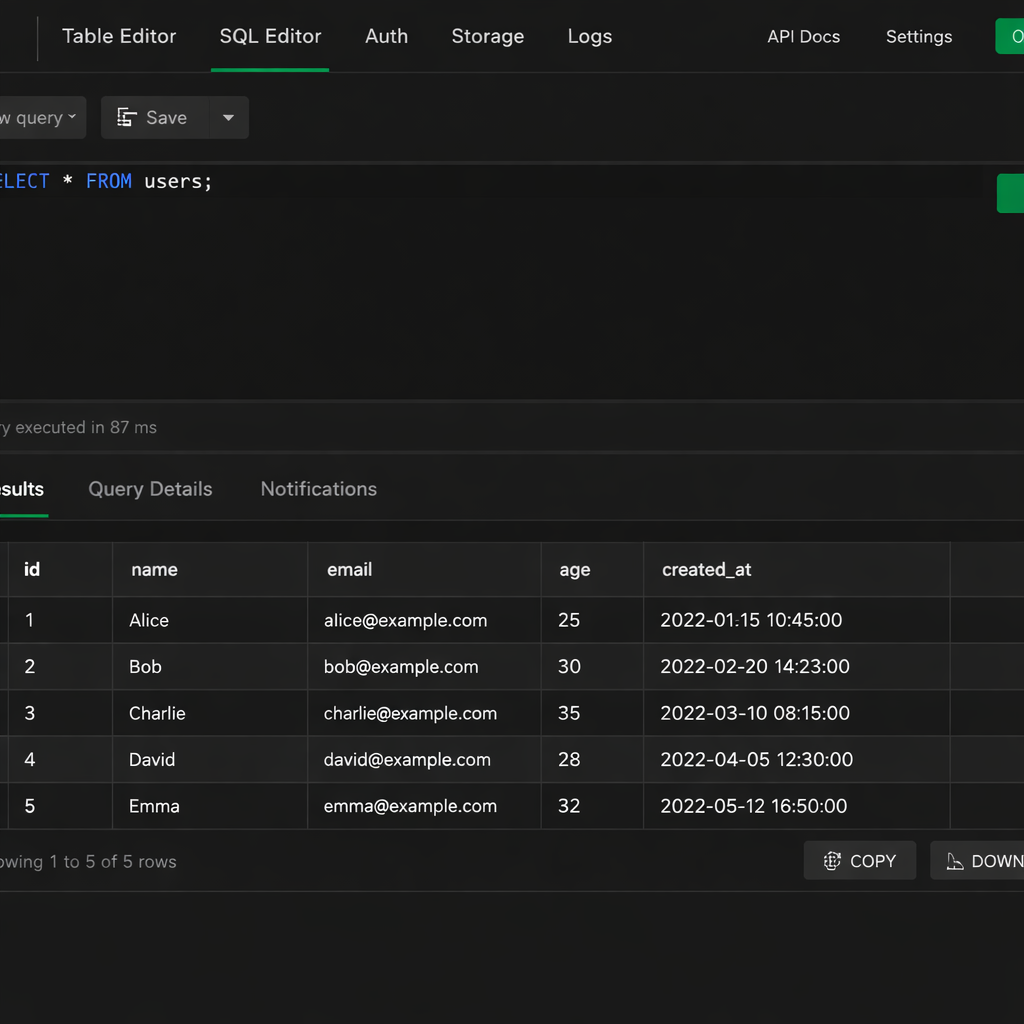Image resolution: width=1024 pixels, height=1024 pixels.
Task: Click the Save icon in the toolbar
Action: point(127,118)
